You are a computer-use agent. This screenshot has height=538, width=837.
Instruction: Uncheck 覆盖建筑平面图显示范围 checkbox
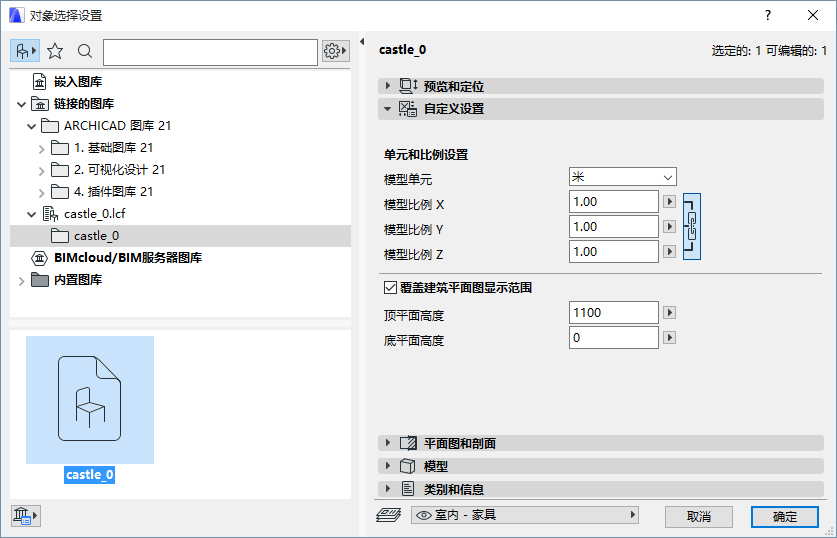tap(391, 288)
